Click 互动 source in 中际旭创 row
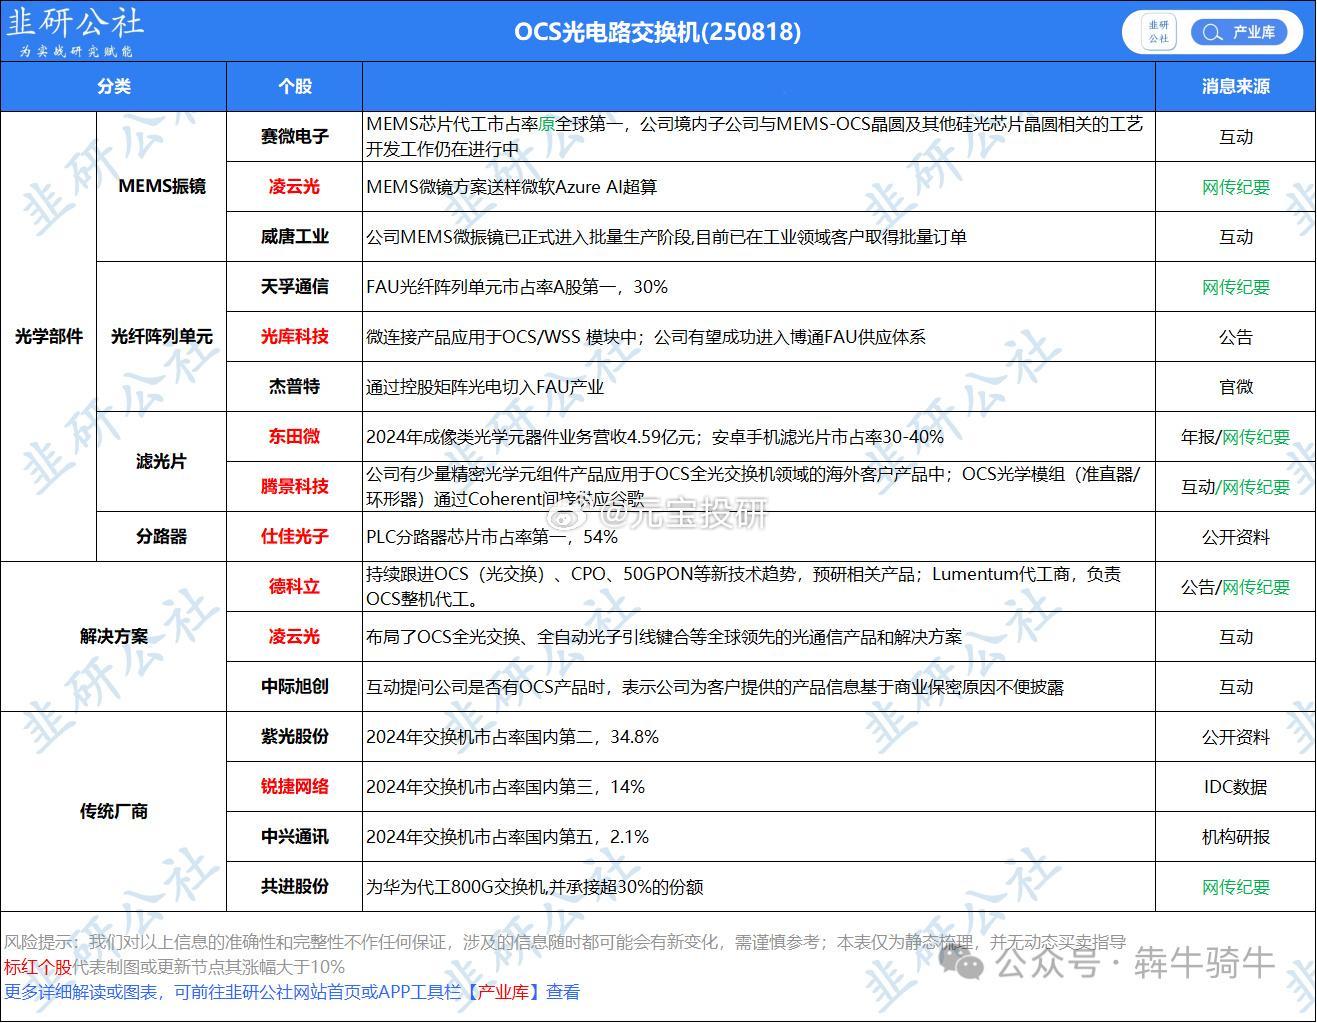Screen dimensions: 1317x1023 [x=1235, y=687]
